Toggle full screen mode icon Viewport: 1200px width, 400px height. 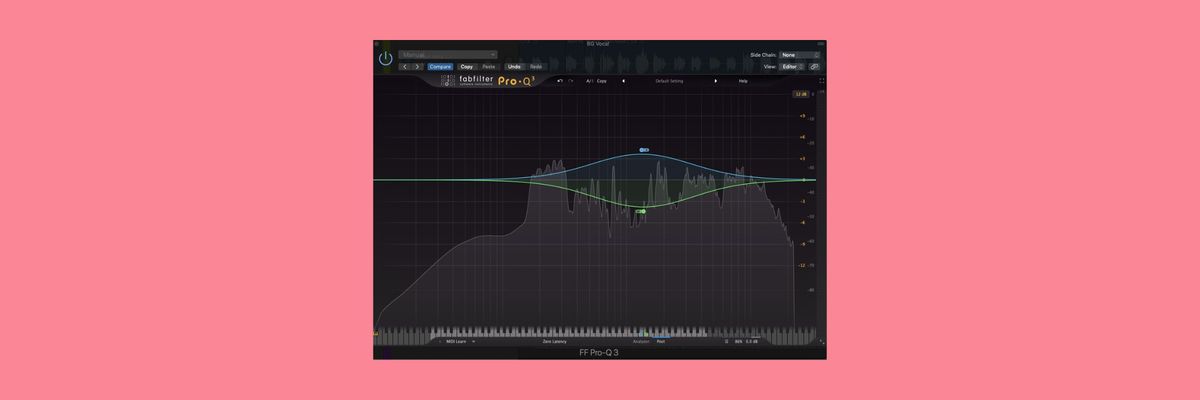[821, 81]
